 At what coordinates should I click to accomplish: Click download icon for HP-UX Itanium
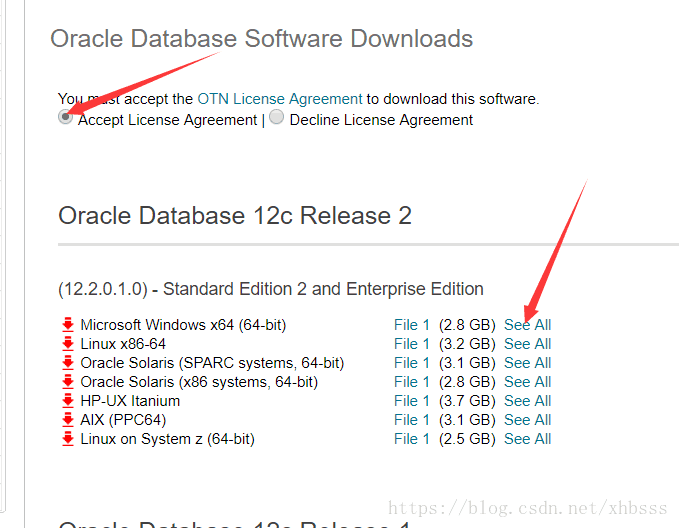coord(68,401)
